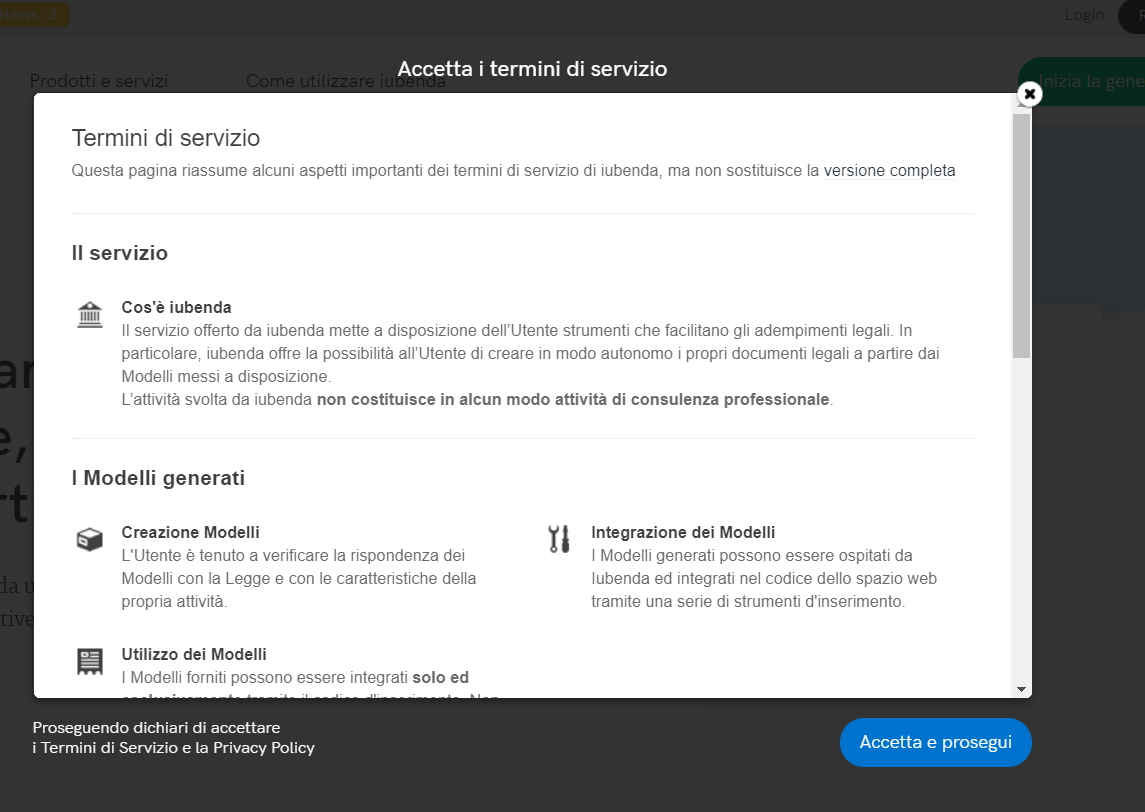
Task: Click the Utilizzo dei Modelli document icon
Action: click(x=90, y=661)
